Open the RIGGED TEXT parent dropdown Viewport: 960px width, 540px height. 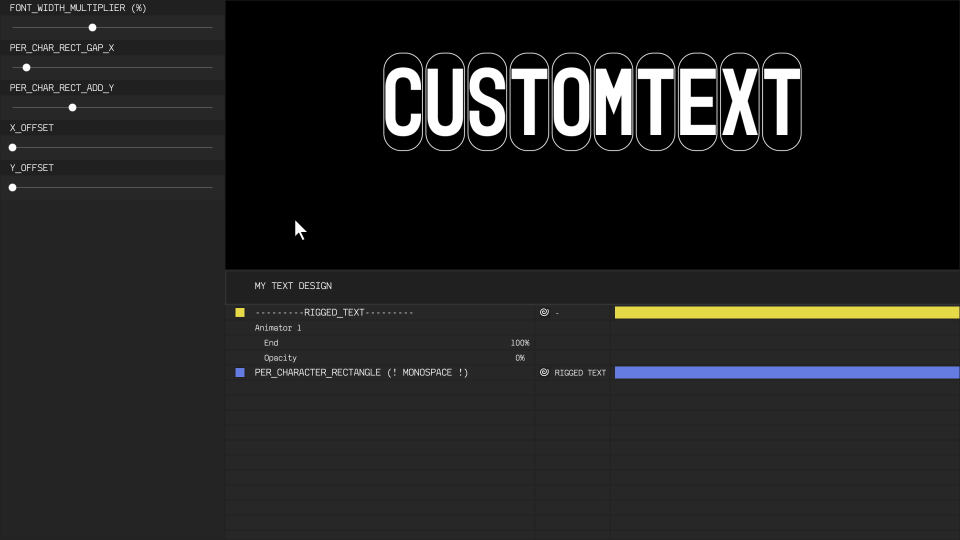coord(580,372)
